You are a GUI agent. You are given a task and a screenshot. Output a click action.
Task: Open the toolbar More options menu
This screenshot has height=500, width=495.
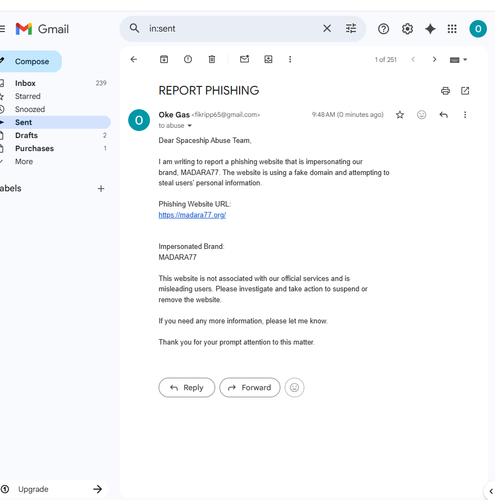coord(290,59)
